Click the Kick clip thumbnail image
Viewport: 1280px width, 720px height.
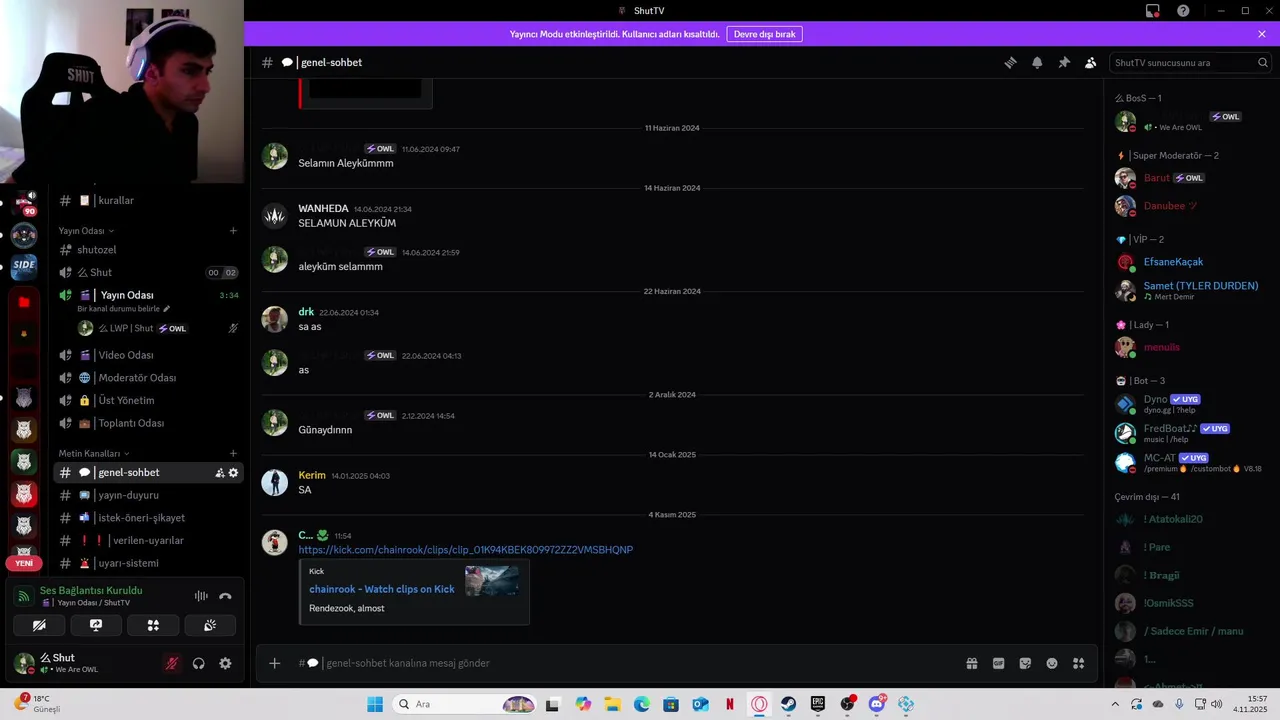491,581
